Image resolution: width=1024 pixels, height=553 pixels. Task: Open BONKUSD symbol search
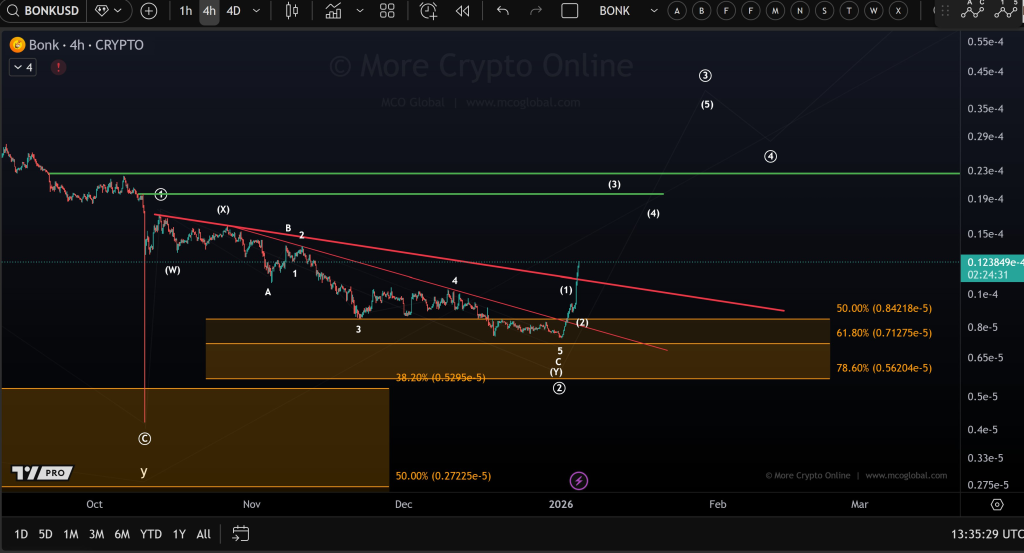[42, 10]
